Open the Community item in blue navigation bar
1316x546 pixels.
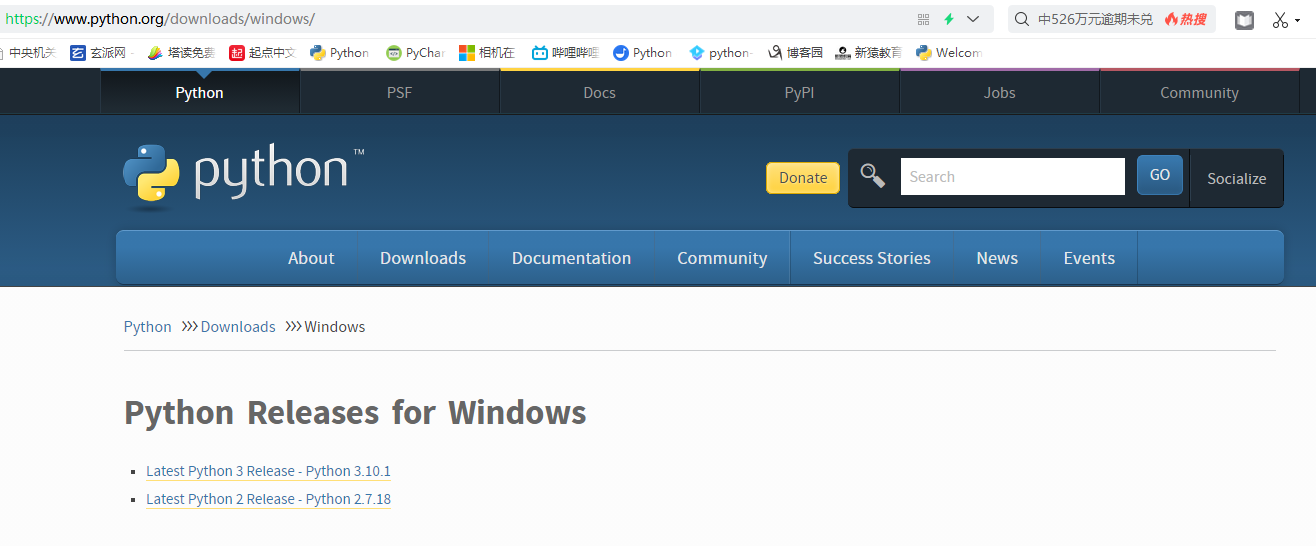722,258
